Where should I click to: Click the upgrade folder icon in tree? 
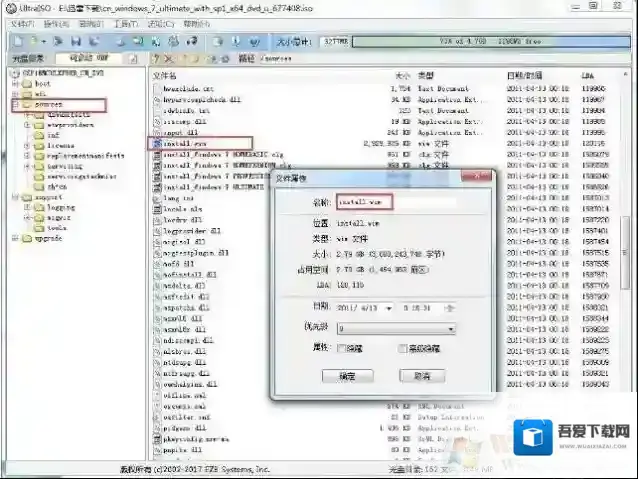[x=27, y=238]
